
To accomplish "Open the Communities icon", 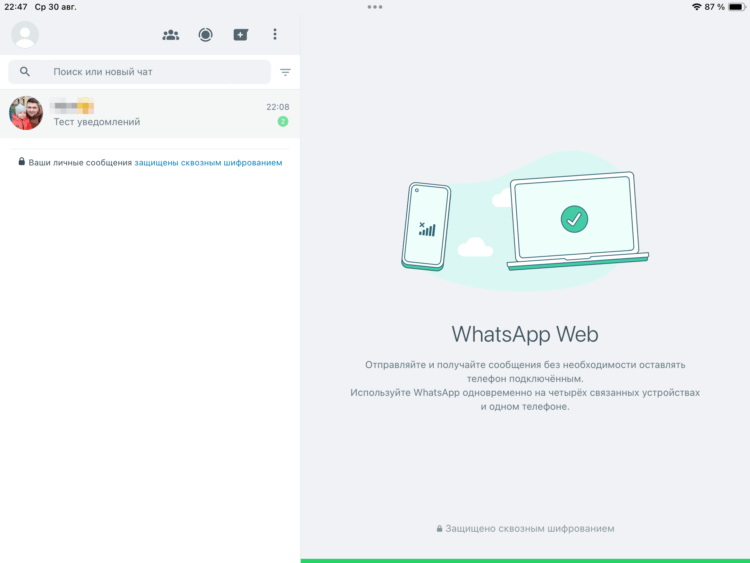I will tap(171, 34).
